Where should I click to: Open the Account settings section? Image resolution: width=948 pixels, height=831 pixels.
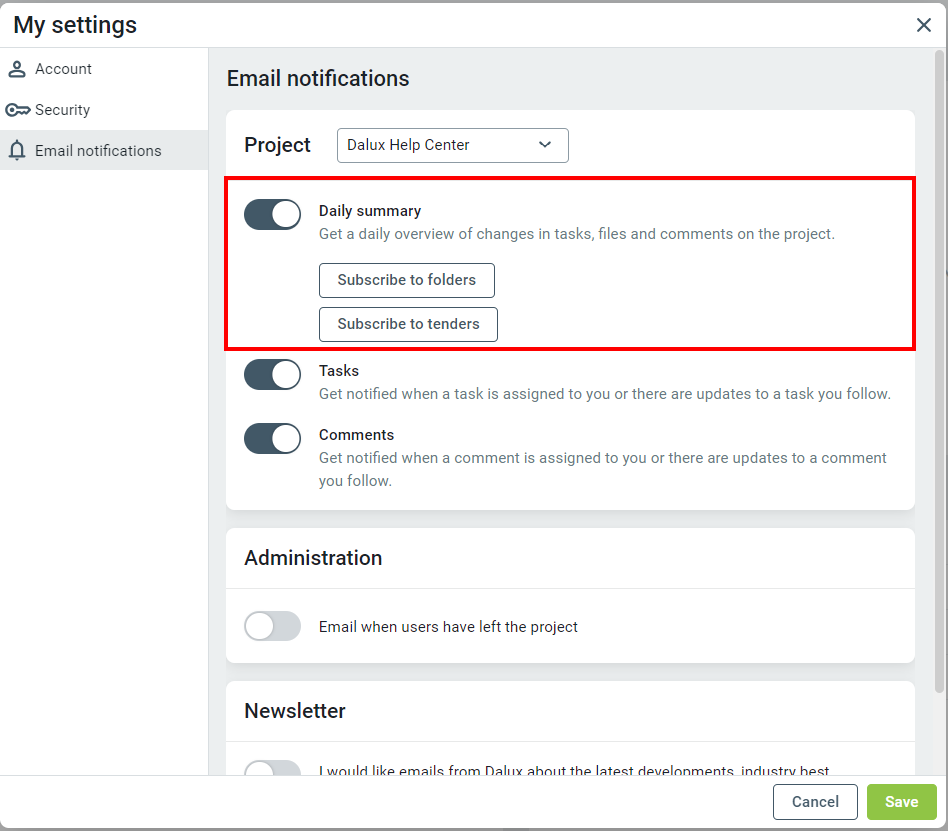pos(63,69)
